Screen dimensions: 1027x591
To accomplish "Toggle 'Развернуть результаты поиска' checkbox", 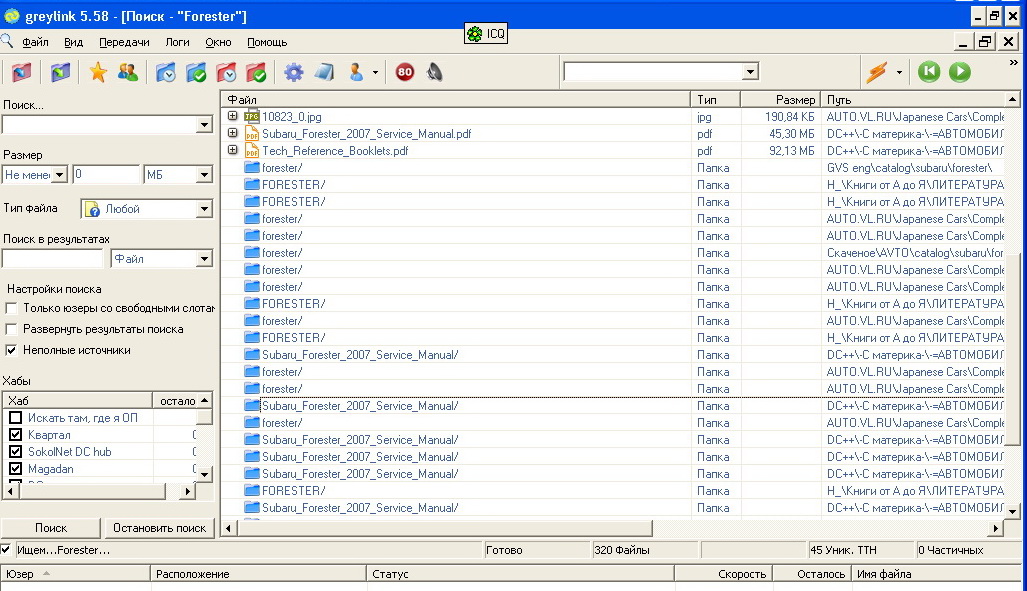I will [12, 329].
